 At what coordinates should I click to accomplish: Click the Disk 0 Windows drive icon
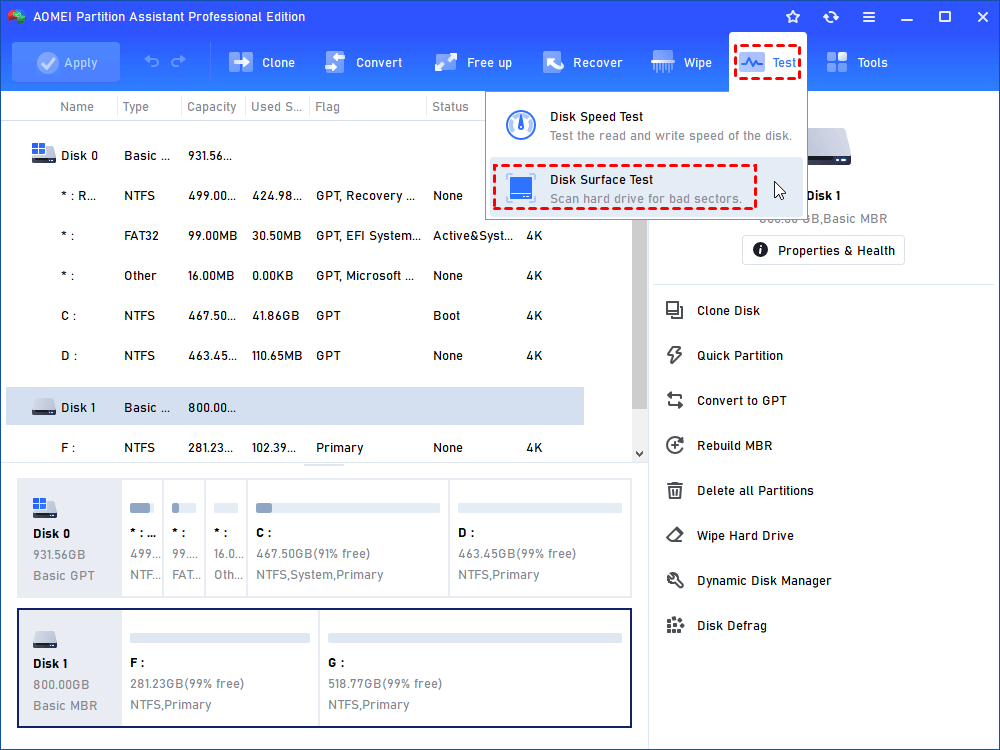tap(43, 153)
